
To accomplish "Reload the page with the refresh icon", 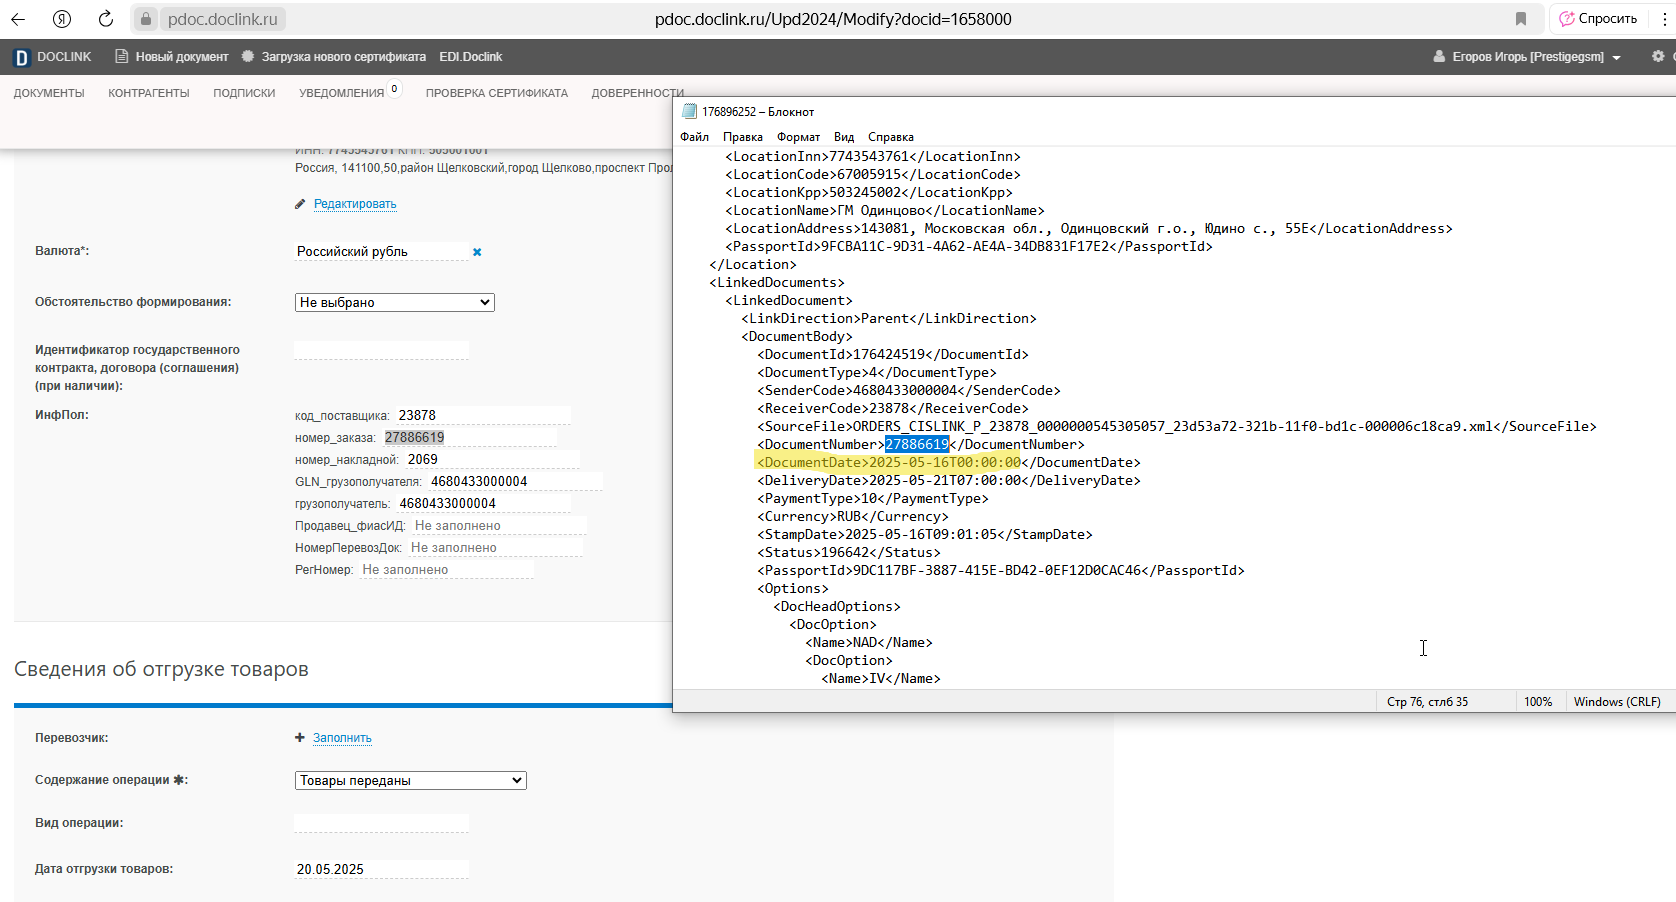I will 106,19.
